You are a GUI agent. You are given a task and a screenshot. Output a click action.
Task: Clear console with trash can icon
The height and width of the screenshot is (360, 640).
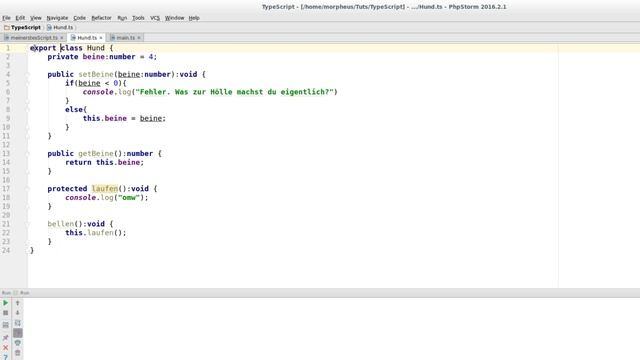click(x=18, y=353)
